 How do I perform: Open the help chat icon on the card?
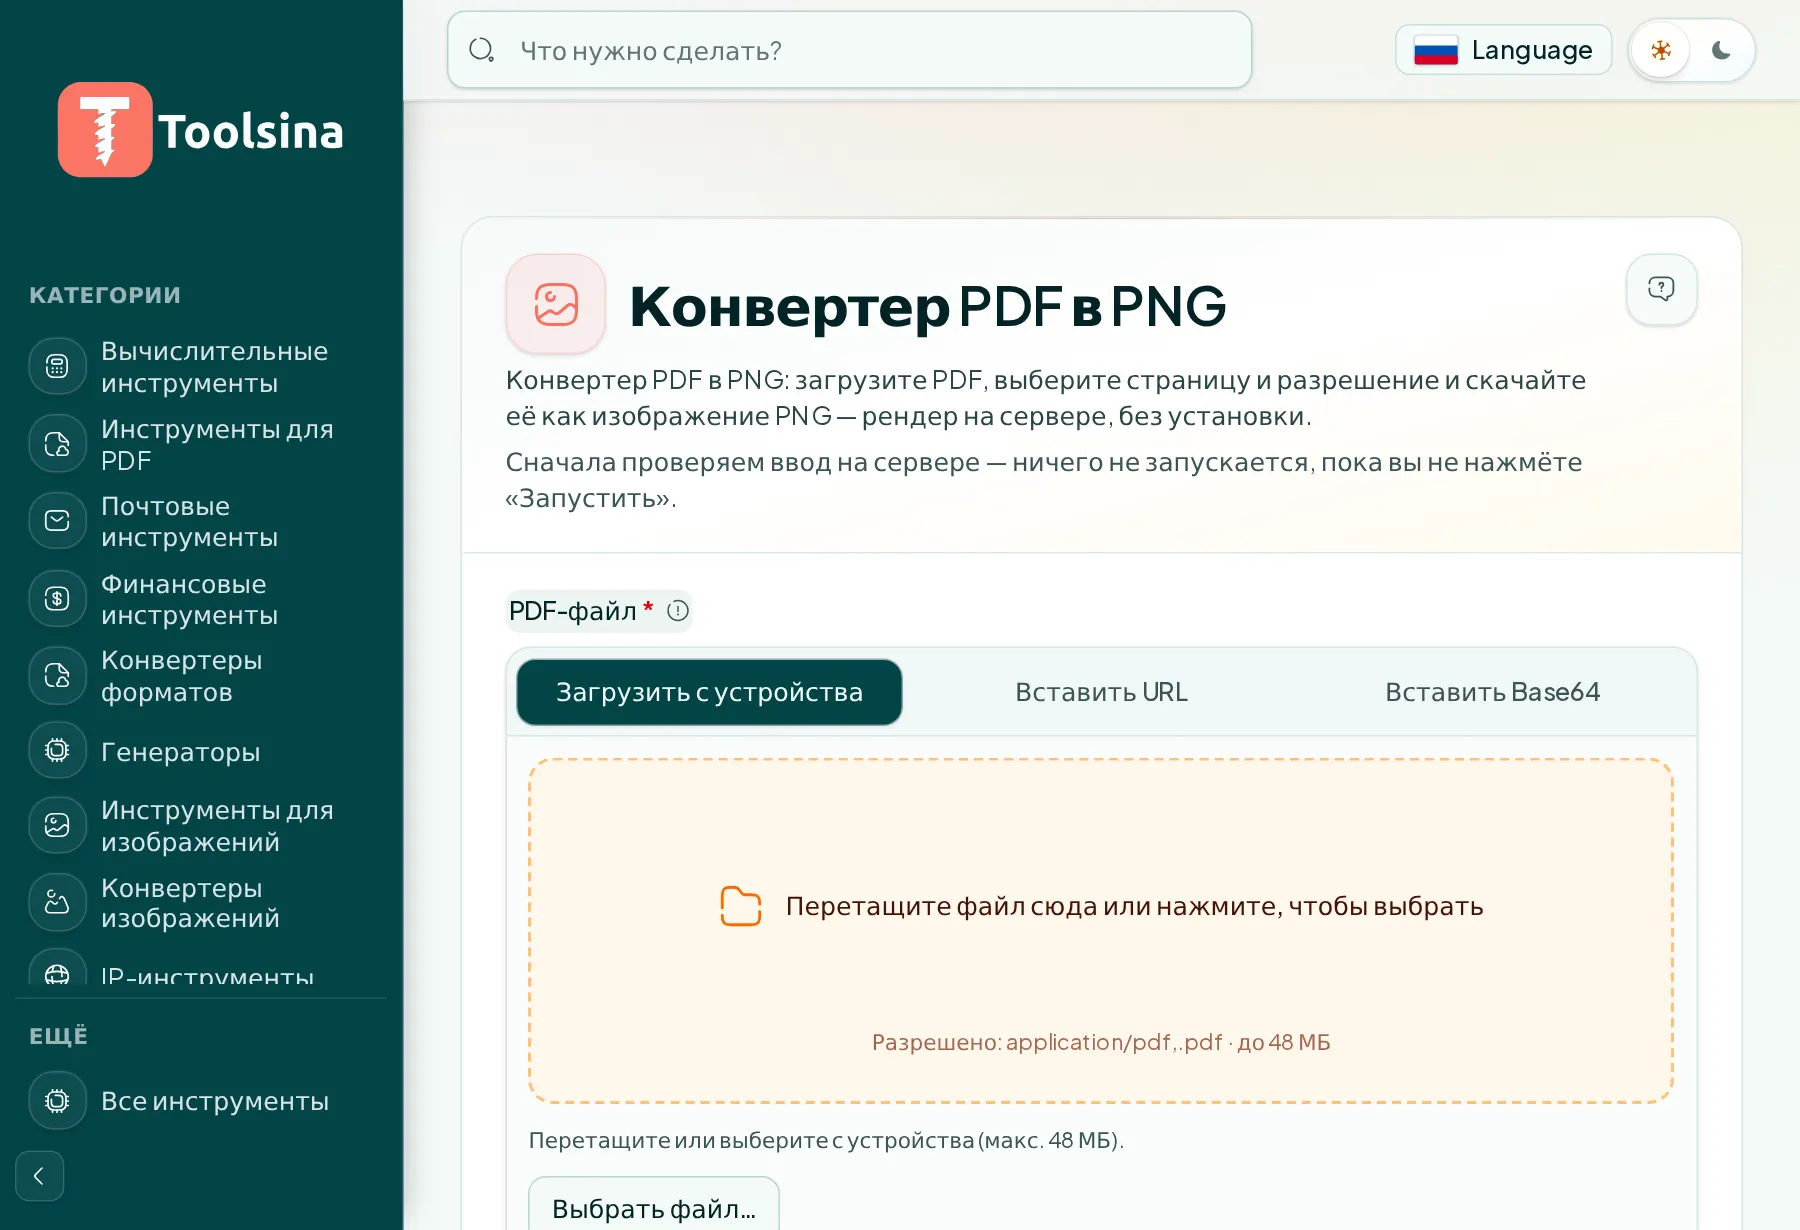[1661, 289]
